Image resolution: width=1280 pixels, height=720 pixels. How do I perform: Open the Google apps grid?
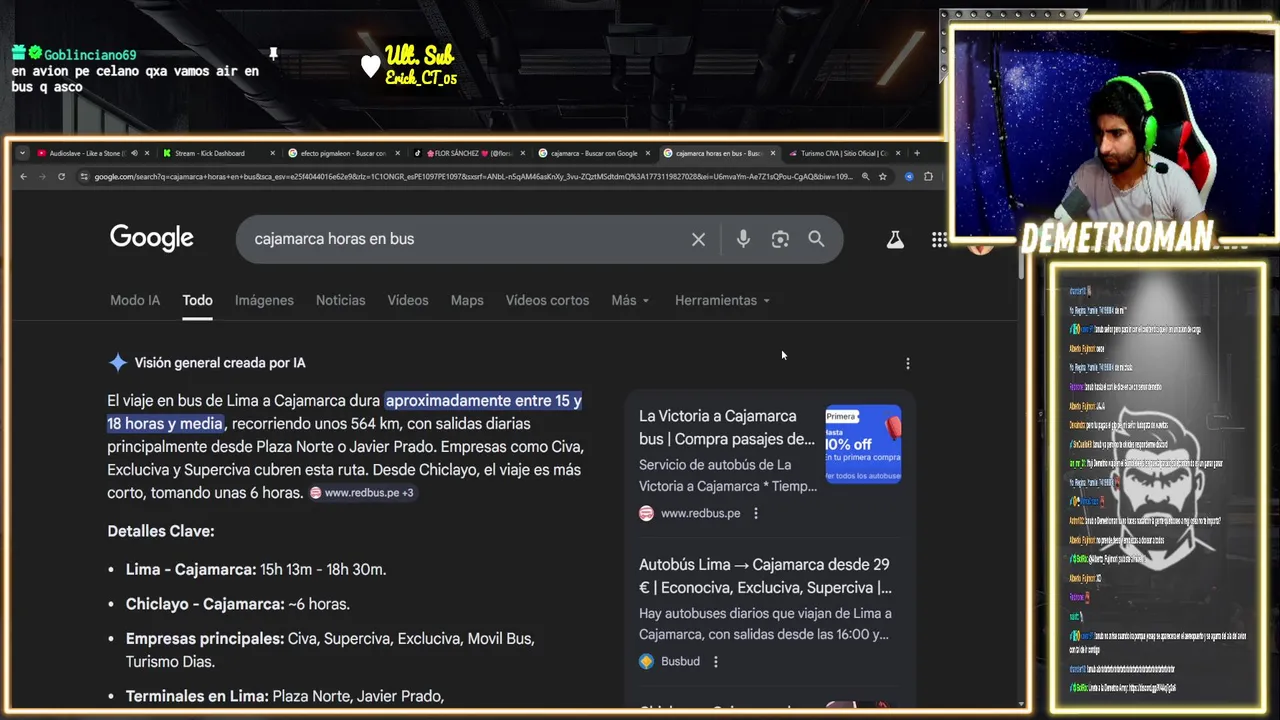tap(939, 239)
